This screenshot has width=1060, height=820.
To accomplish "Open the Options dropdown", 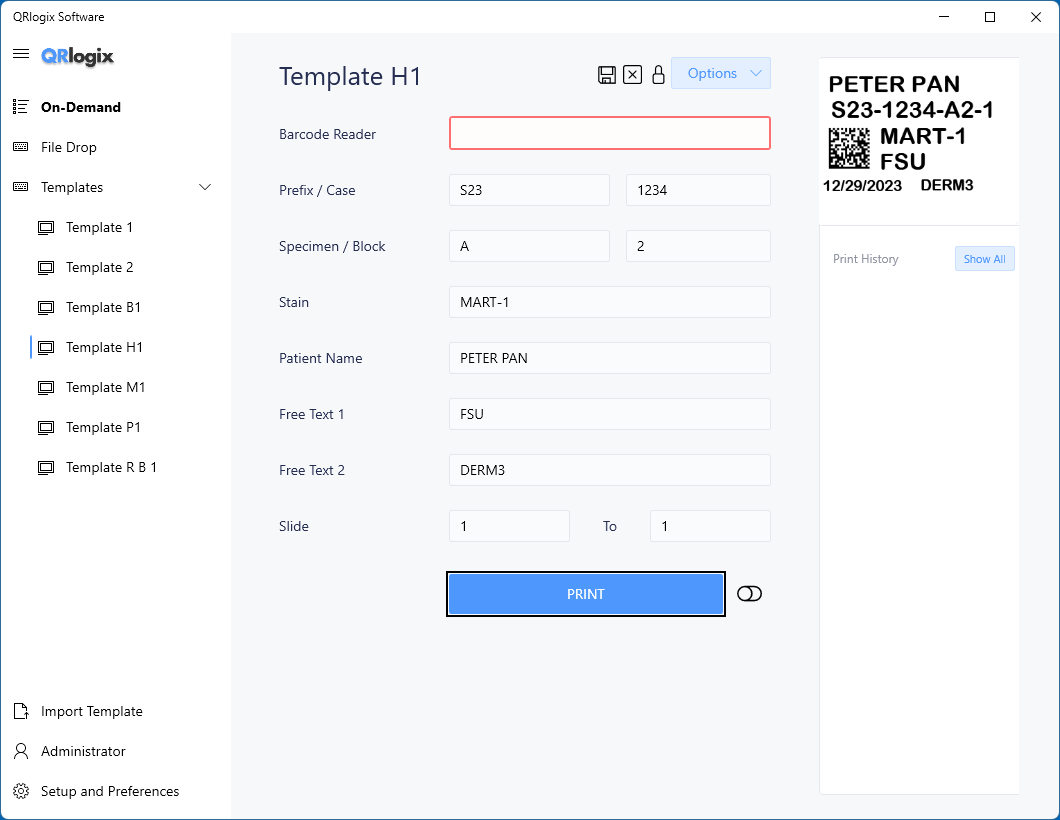I will (x=720, y=73).
